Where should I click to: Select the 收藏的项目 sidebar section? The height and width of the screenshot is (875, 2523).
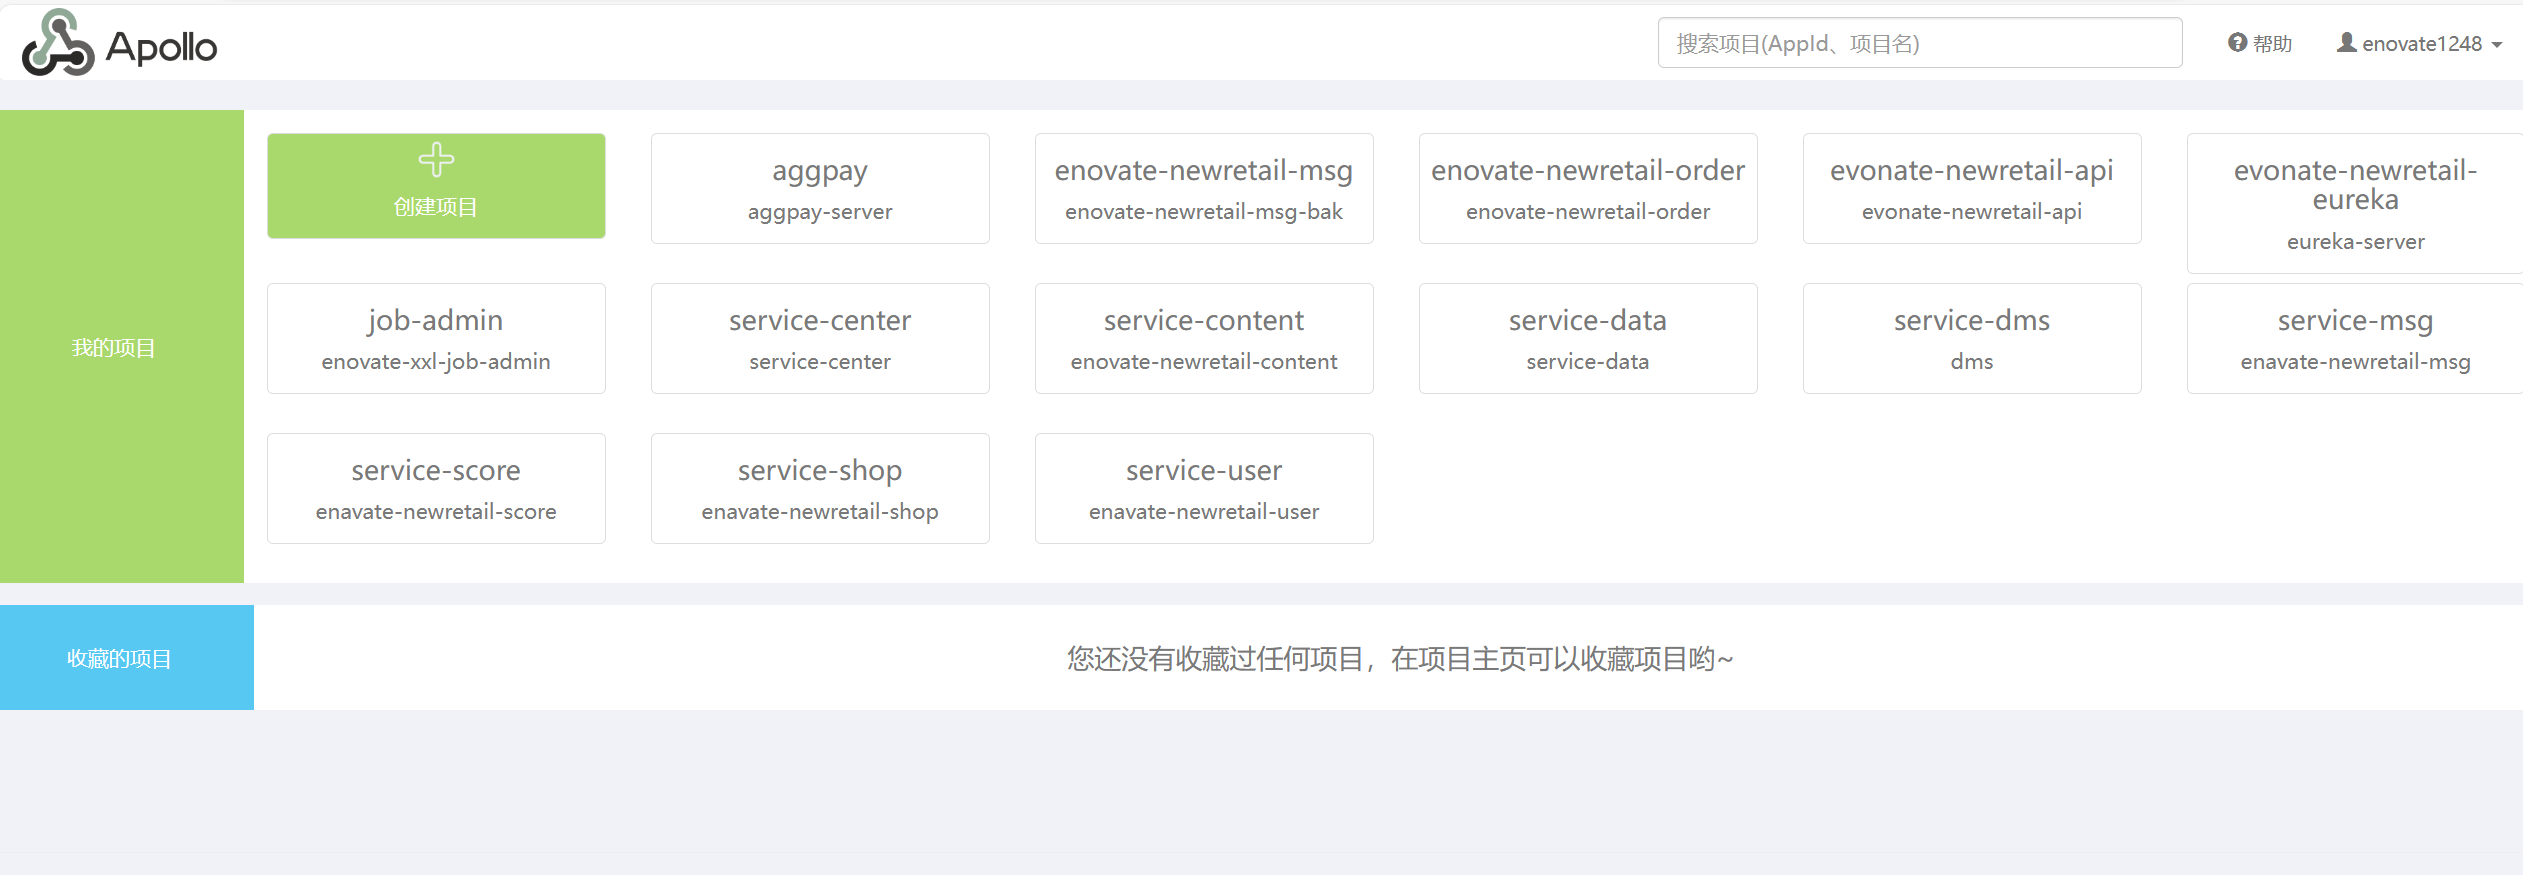(127, 657)
